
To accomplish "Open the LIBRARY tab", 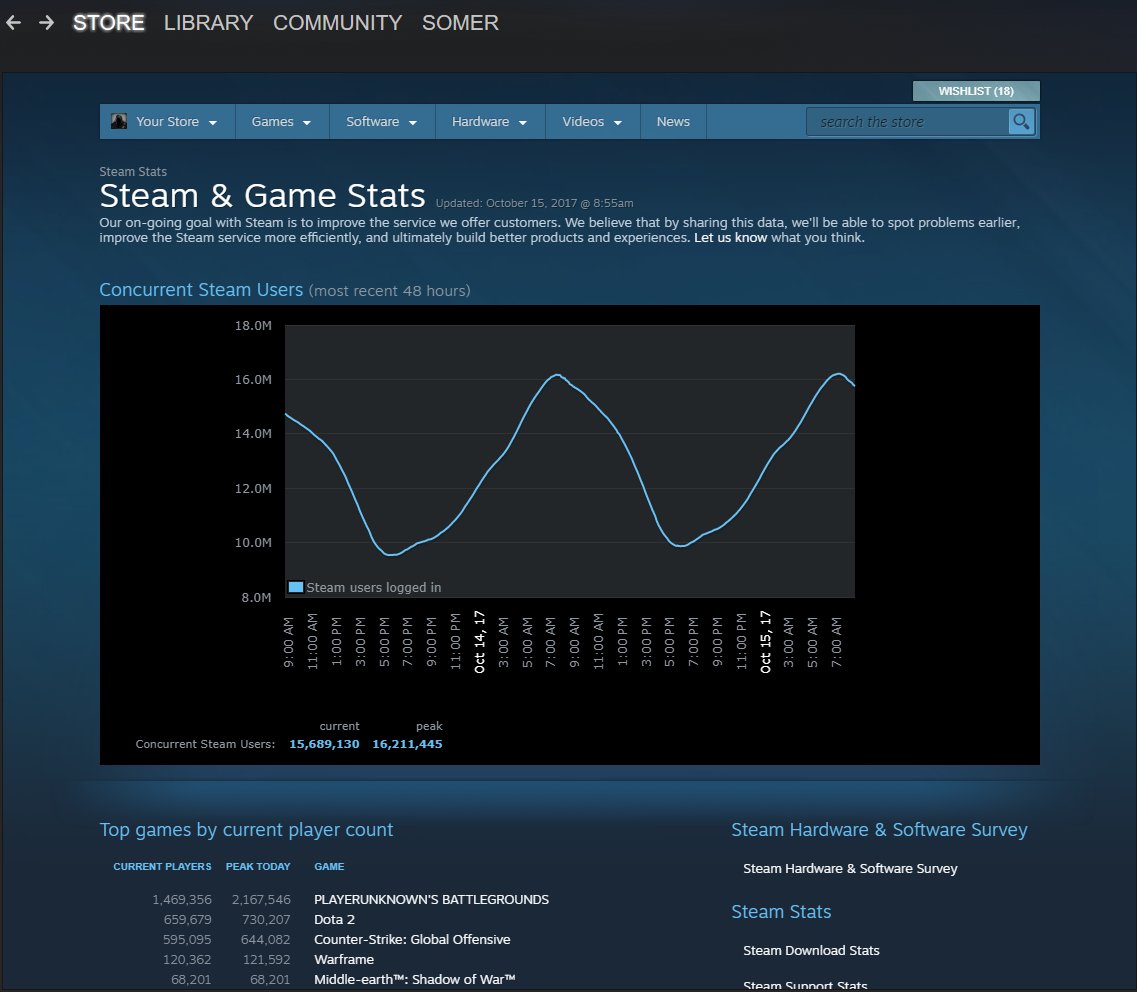I will (x=208, y=22).
